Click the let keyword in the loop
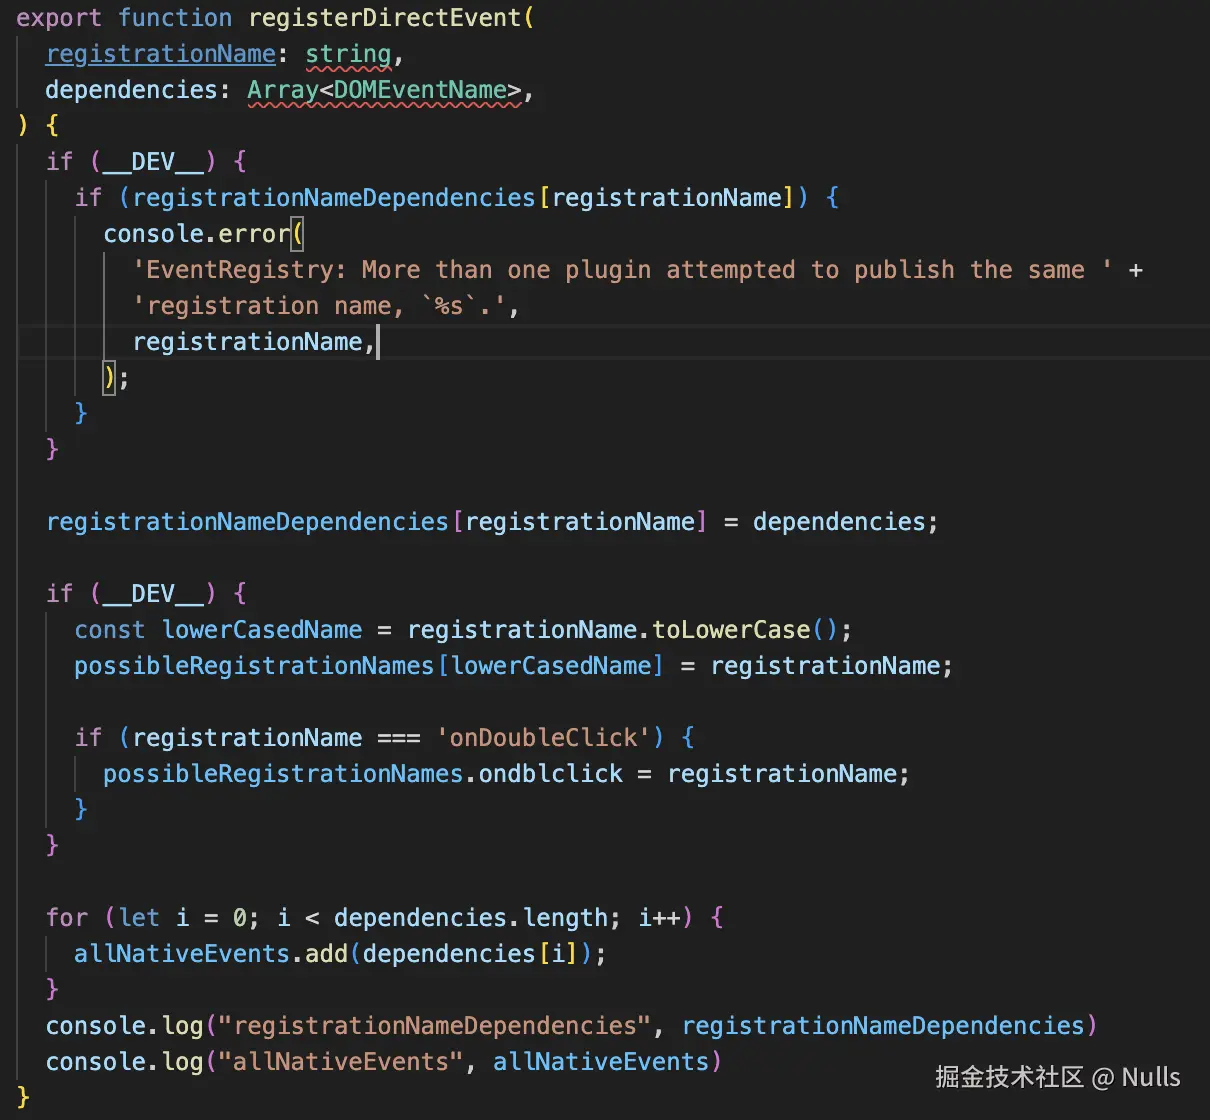 point(139,918)
